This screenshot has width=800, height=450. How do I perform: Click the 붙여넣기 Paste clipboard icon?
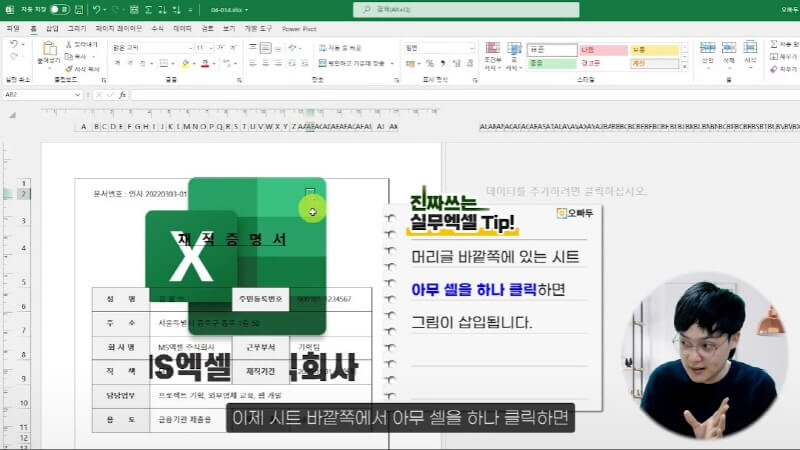pyautogui.click(x=49, y=49)
